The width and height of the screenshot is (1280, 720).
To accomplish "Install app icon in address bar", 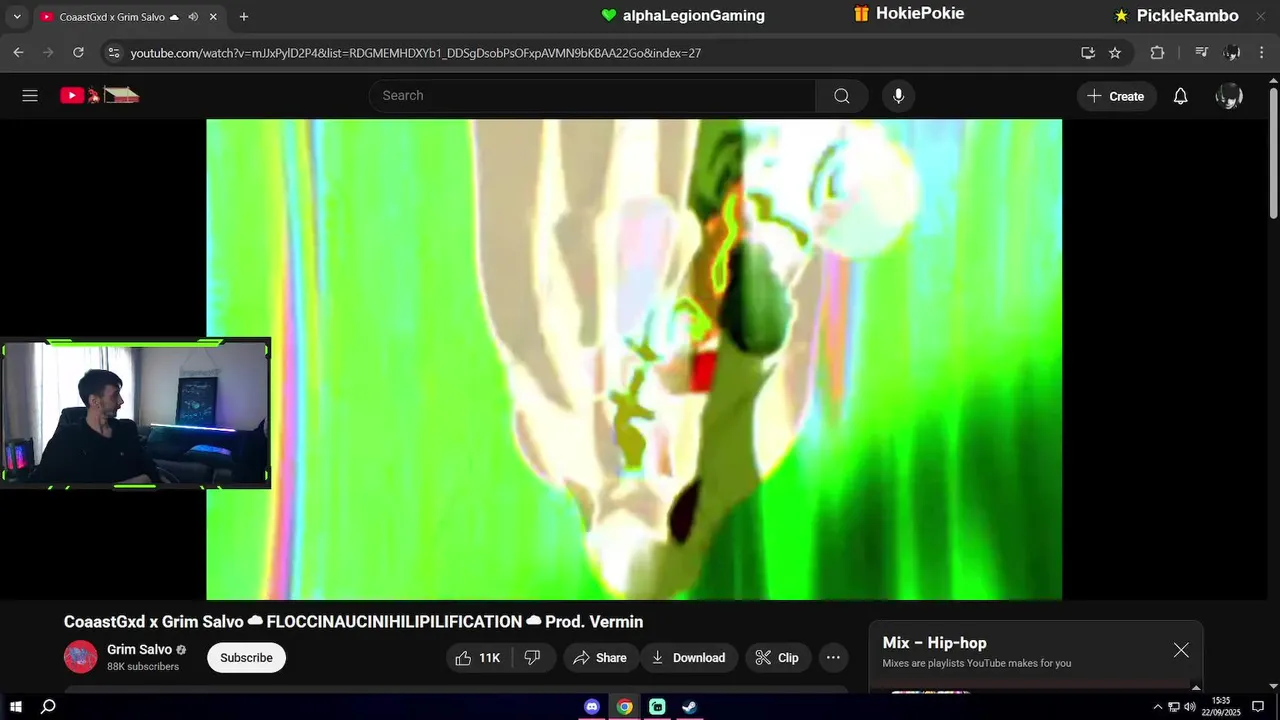I will (x=1088, y=53).
